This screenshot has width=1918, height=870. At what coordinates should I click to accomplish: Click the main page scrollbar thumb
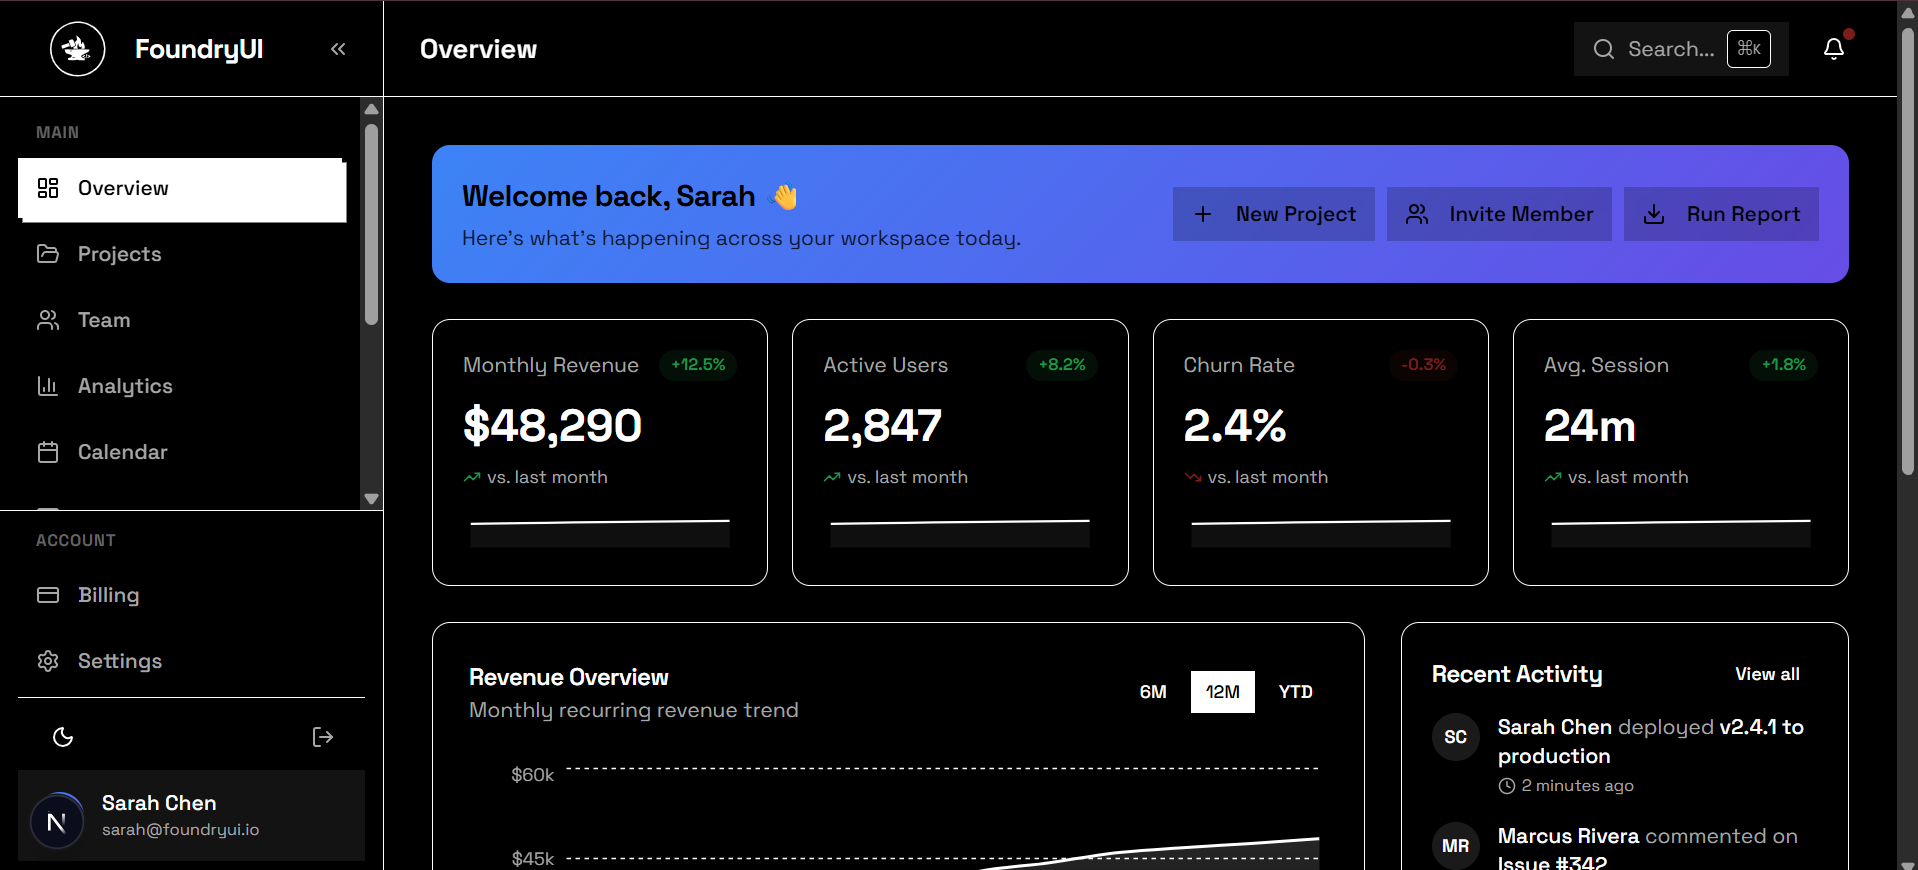point(1908,250)
